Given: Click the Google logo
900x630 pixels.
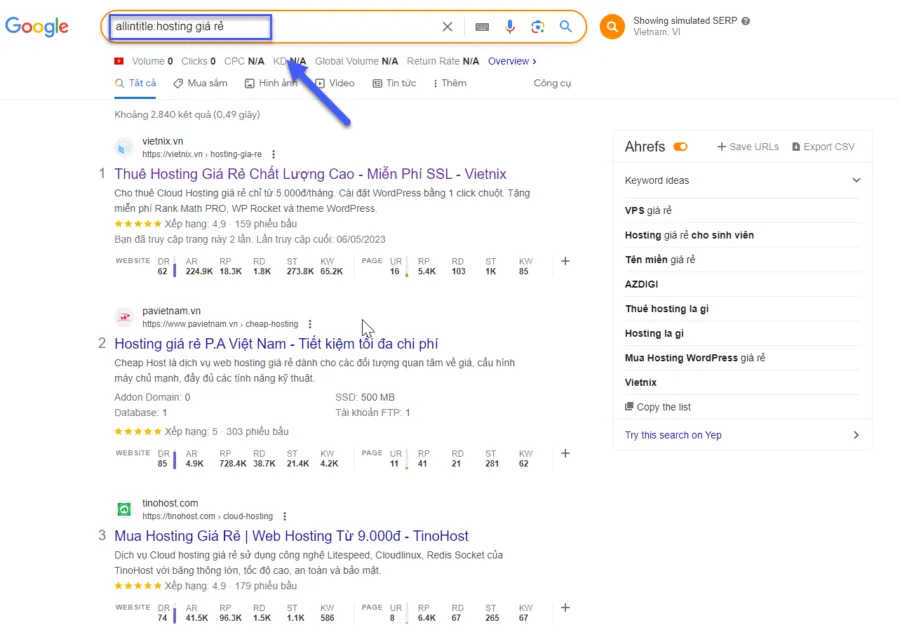Looking at the screenshot, I should click(36, 27).
